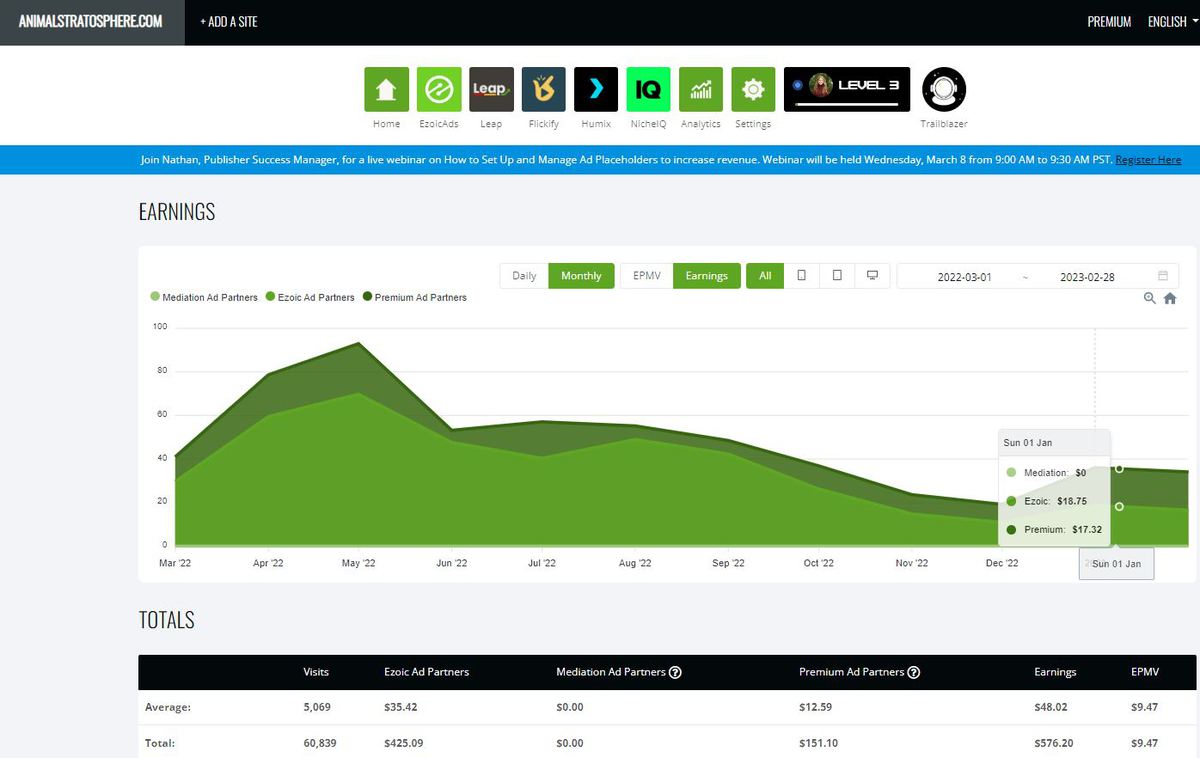Filter chart by desktop monitor icon

[873, 276]
